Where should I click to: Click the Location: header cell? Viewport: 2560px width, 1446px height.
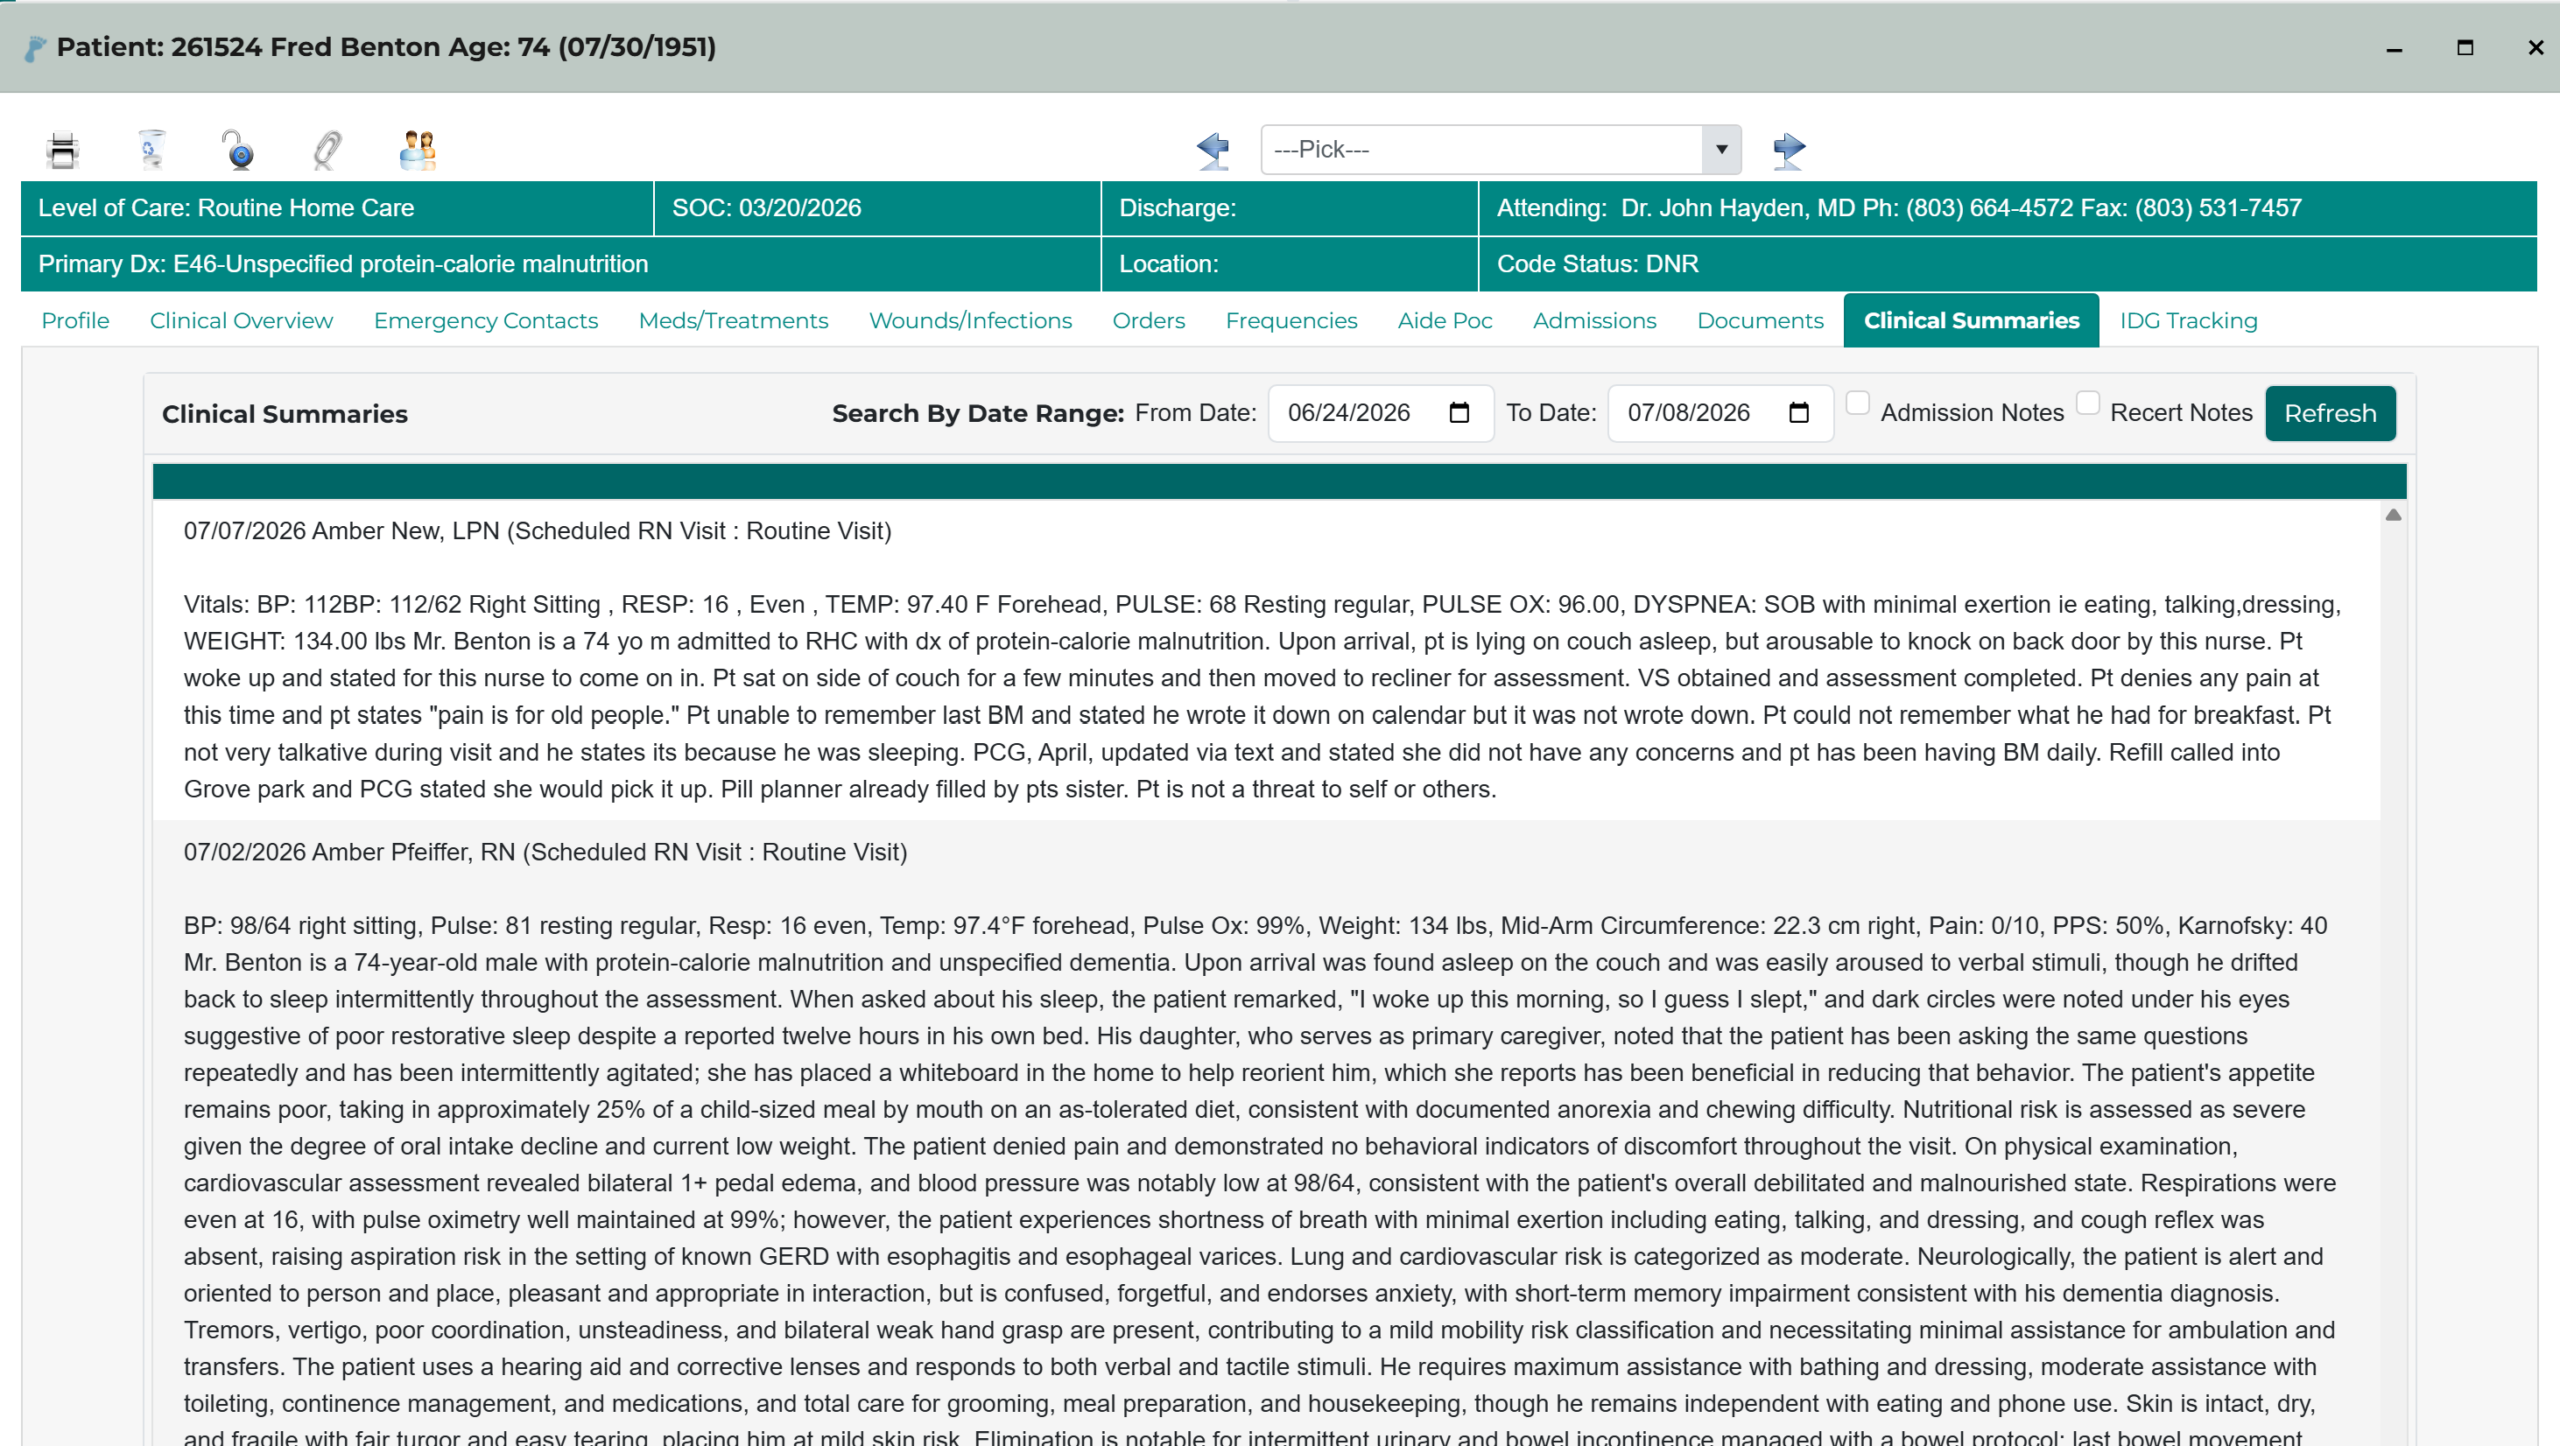tap(1289, 264)
